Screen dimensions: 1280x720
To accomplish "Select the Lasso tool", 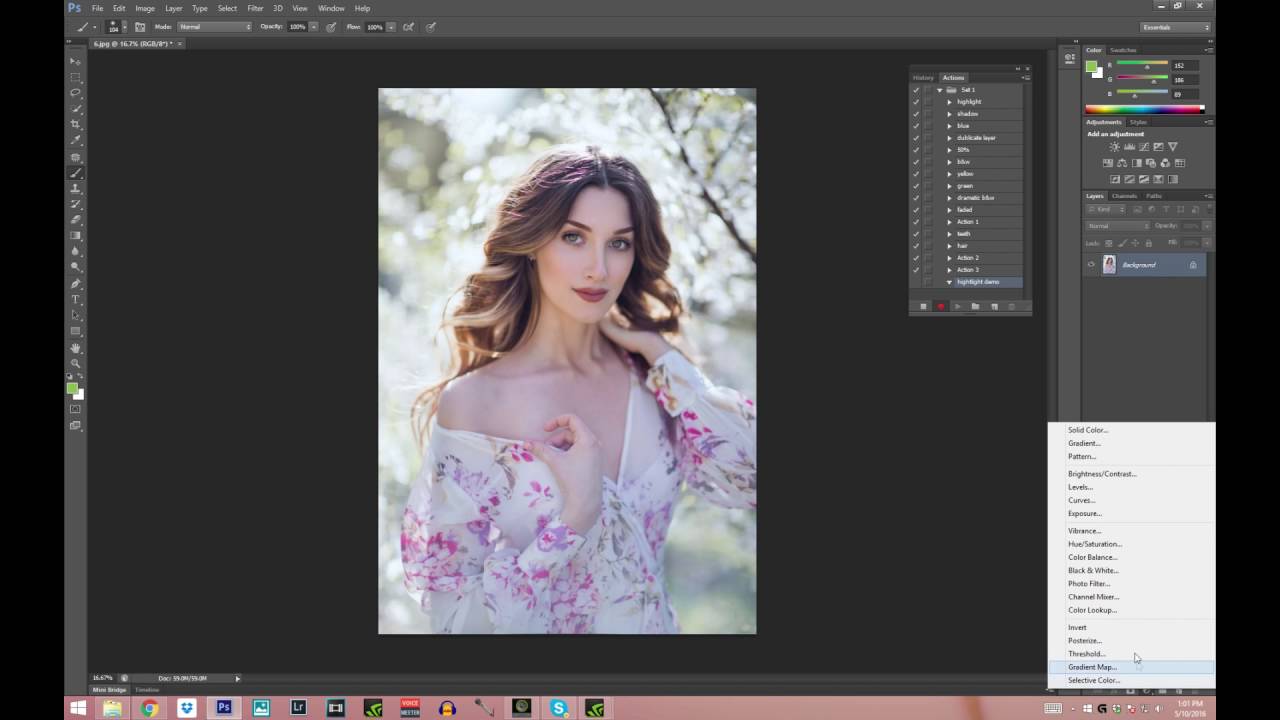I will (x=76, y=93).
